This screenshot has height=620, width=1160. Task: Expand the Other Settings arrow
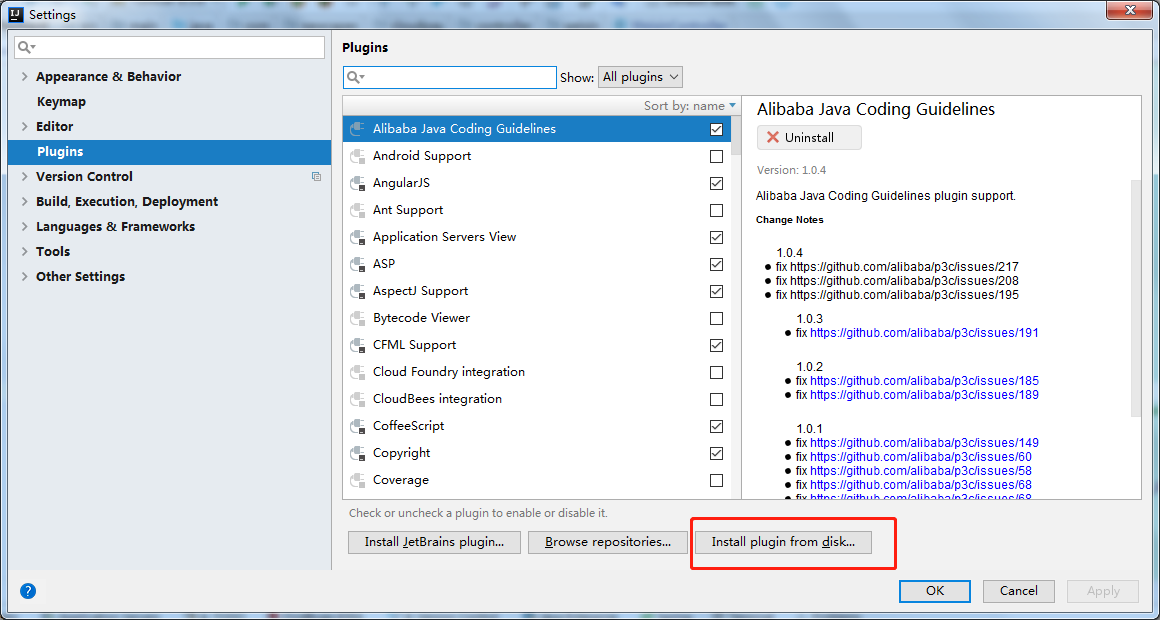coord(24,277)
